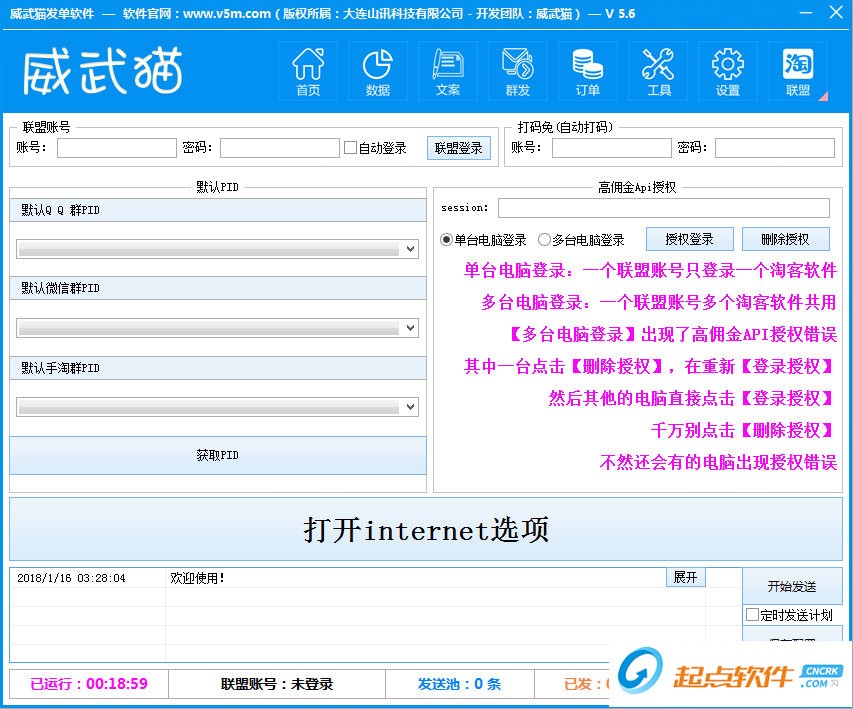Select the 群发 mass-send icon
853x709 pixels.
coord(517,70)
